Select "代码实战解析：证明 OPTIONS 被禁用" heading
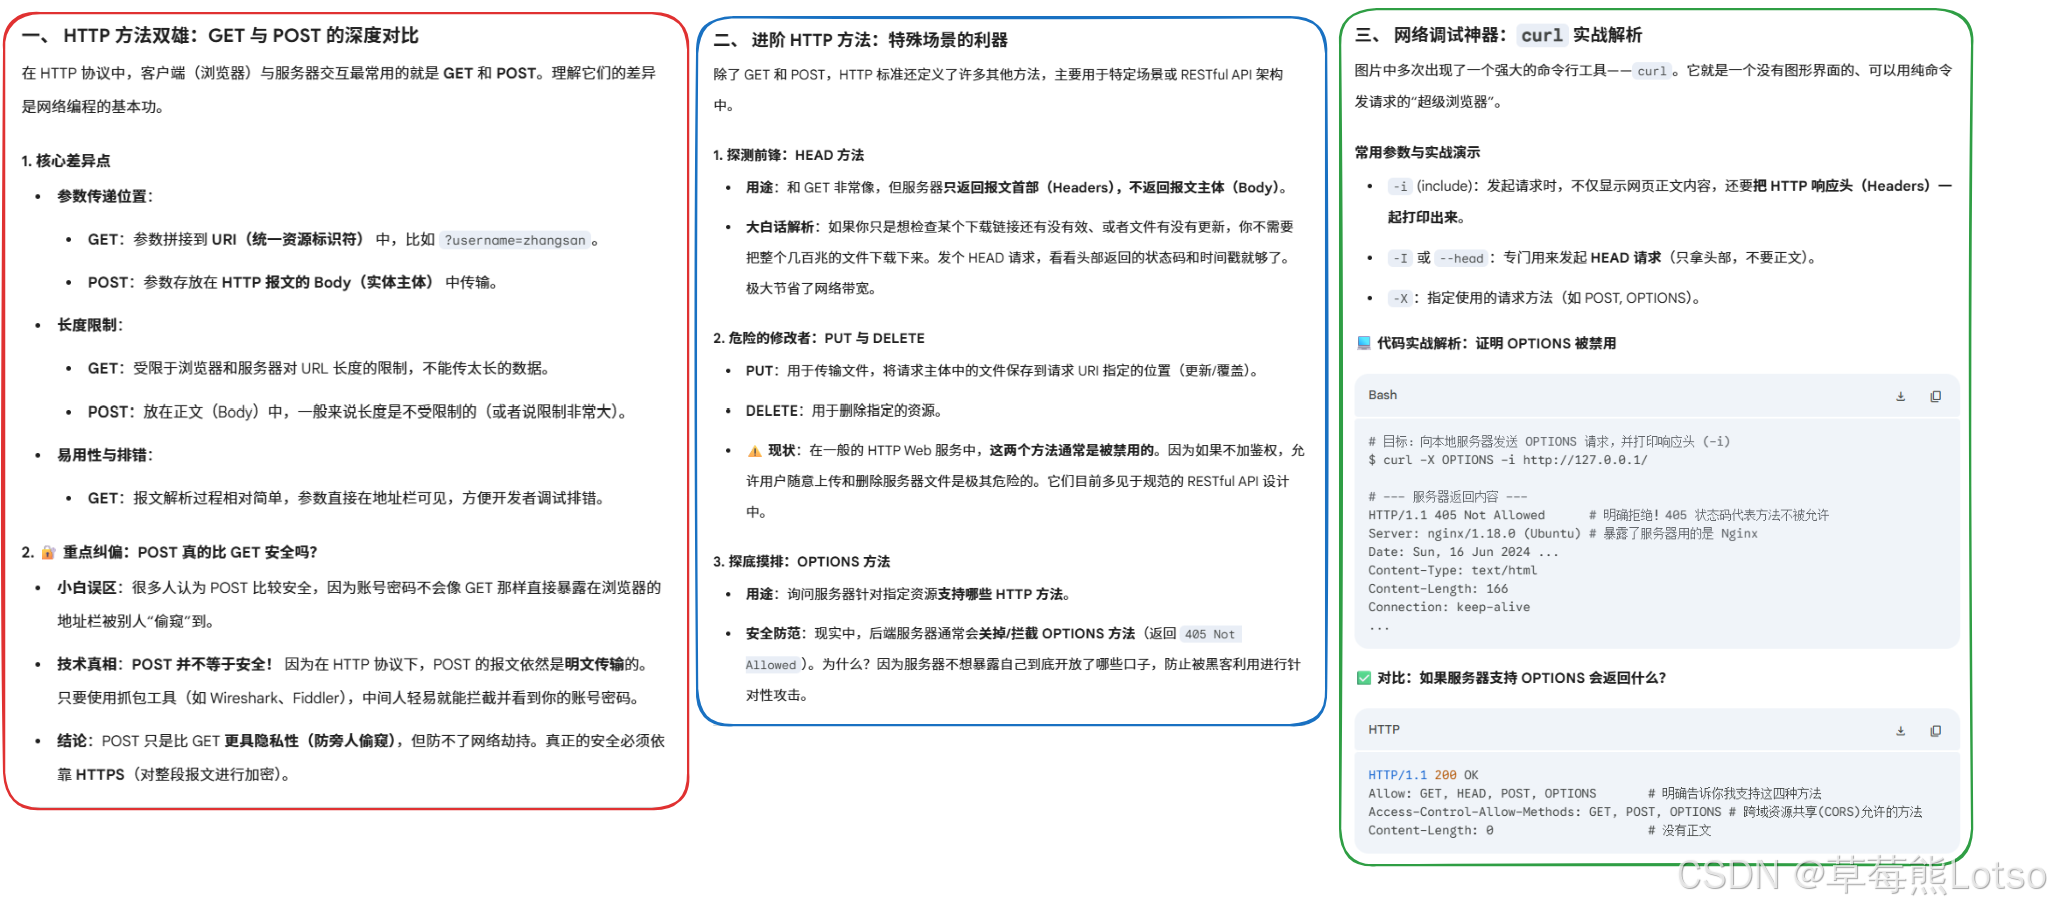 pos(1496,343)
